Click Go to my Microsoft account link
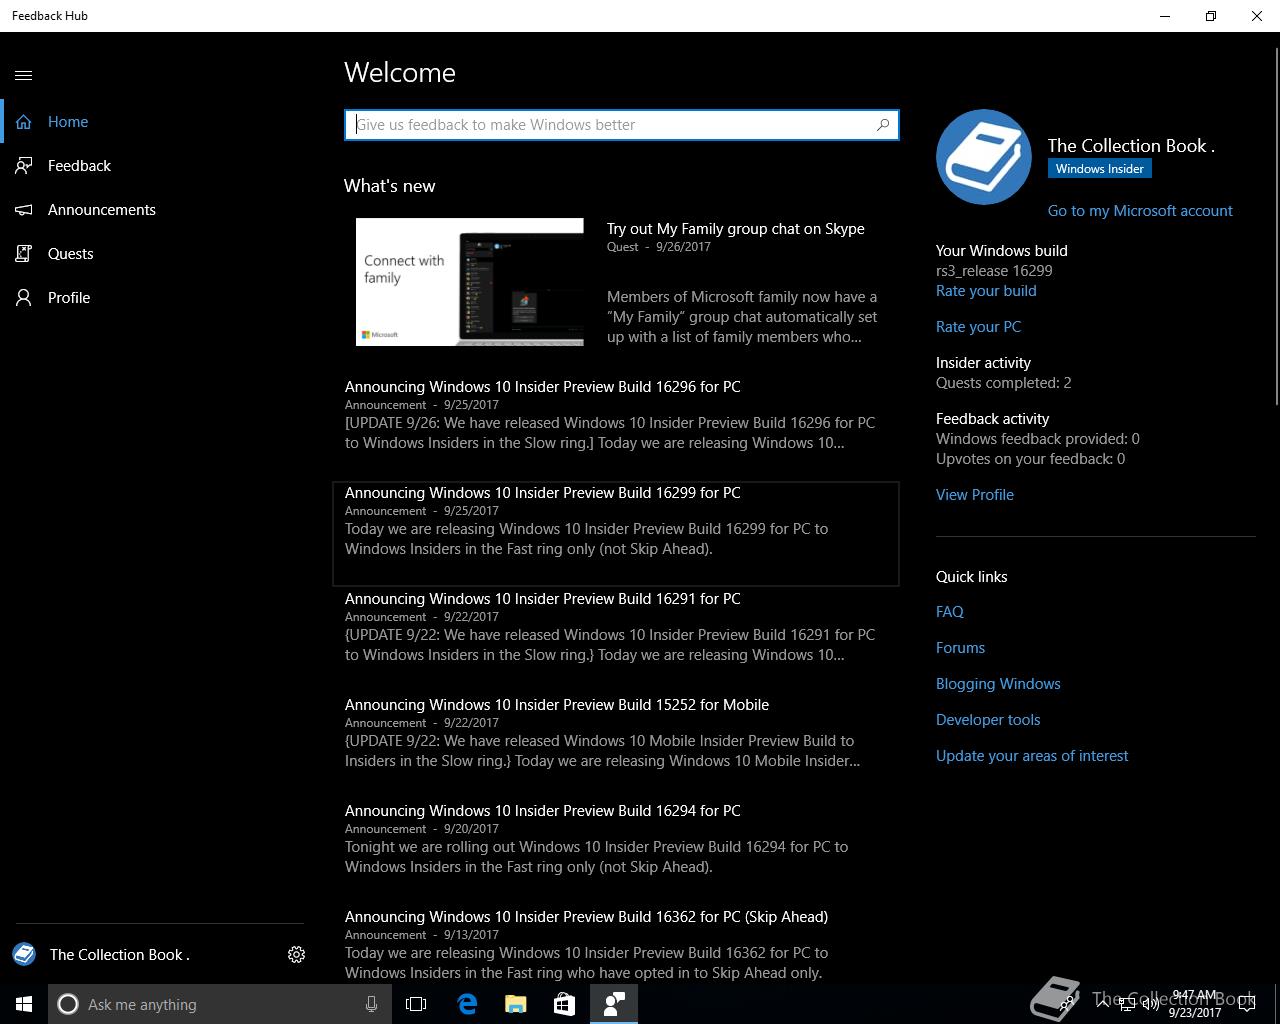This screenshot has width=1280, height=1024. (1140, 211)
